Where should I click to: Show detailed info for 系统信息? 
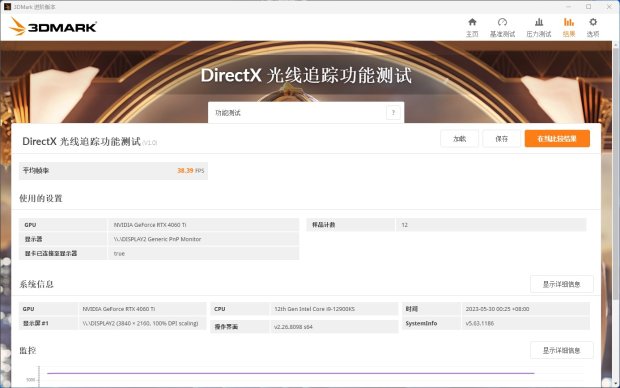[x=561, y=284]
